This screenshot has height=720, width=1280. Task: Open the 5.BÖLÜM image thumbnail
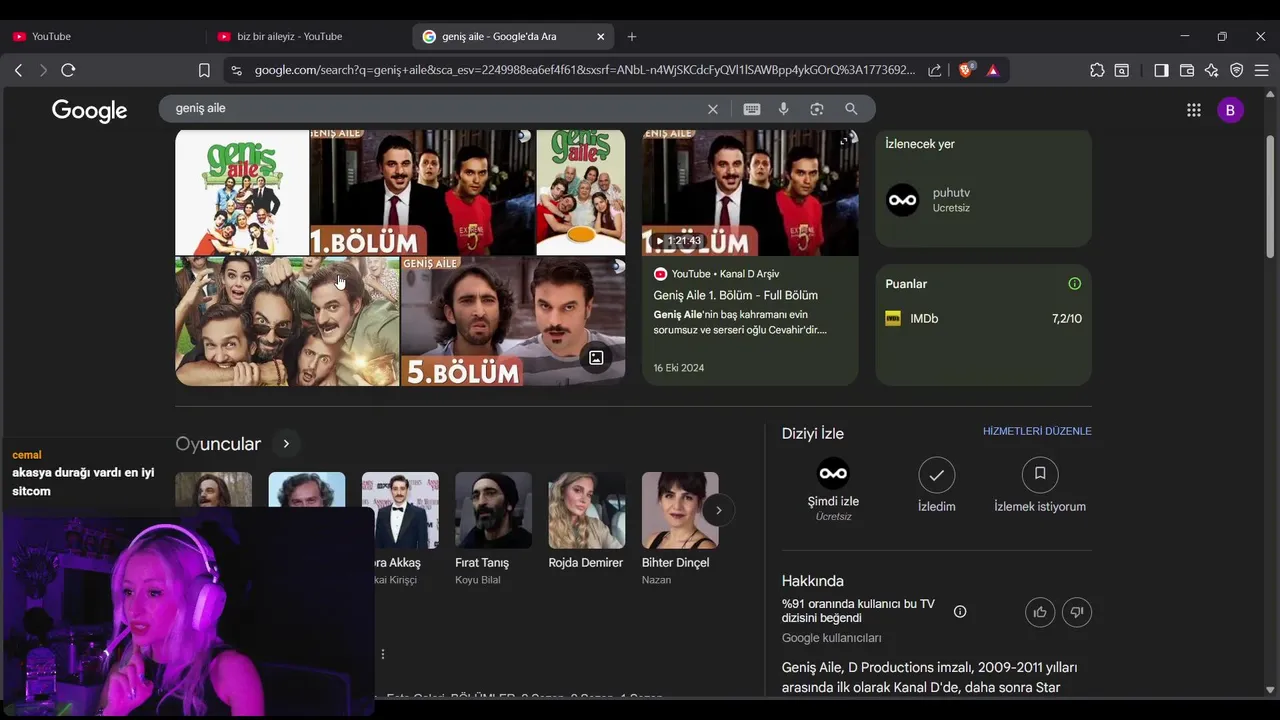tap(513, 321)
